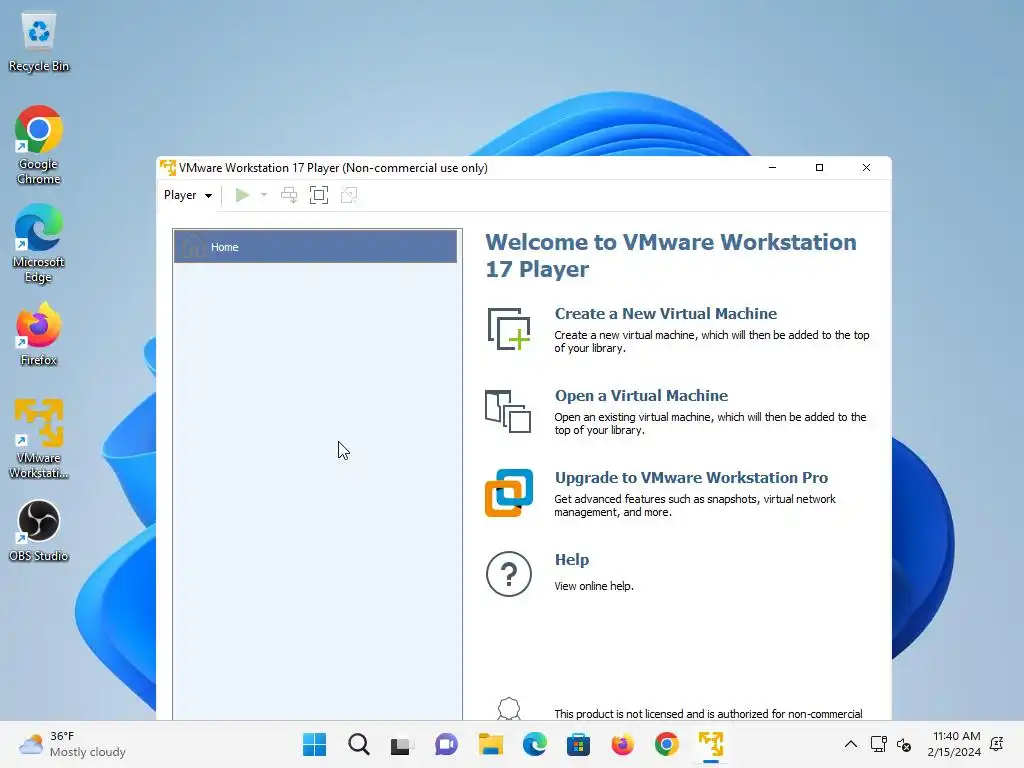The width and height of the screenshot is (1024, 768).
Task: Open the Player menu dropdown
Action: [x=188, y=195]
